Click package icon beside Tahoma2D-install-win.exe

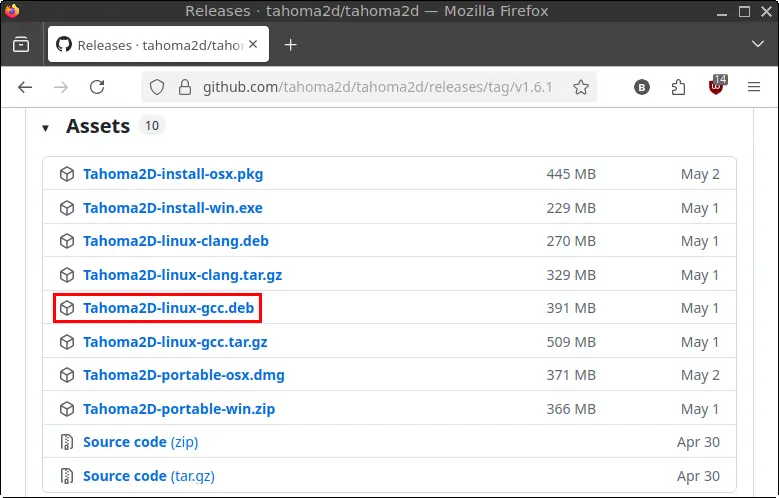point(67,208)
